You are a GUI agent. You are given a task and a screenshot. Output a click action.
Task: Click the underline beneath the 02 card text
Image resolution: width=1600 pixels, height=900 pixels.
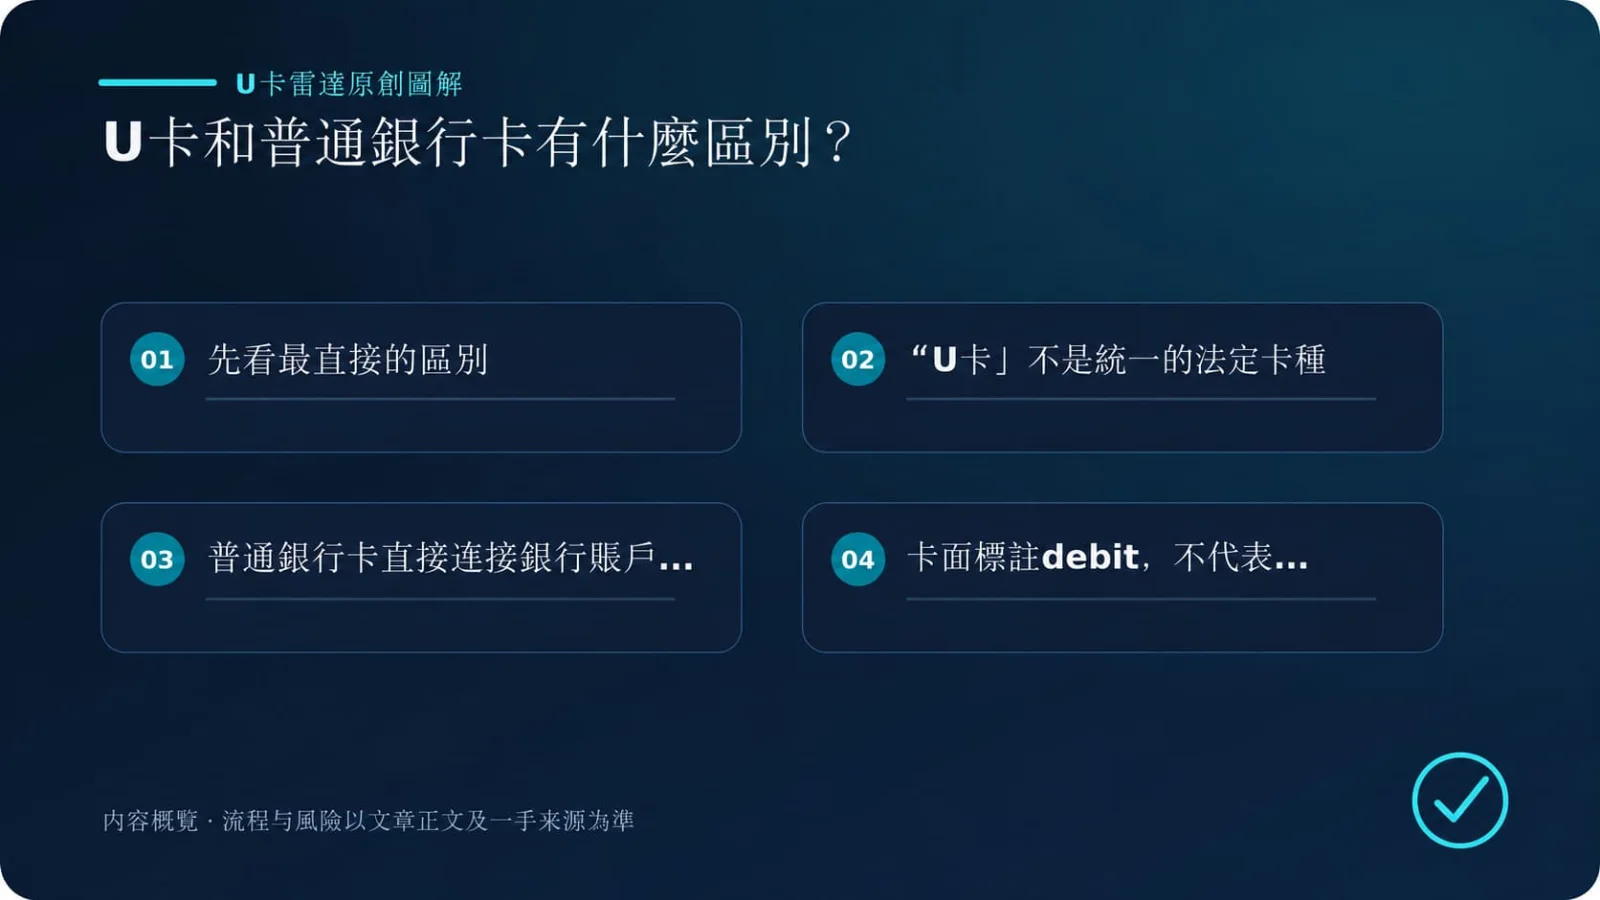pyautogui.click(x=1141, y=399)
